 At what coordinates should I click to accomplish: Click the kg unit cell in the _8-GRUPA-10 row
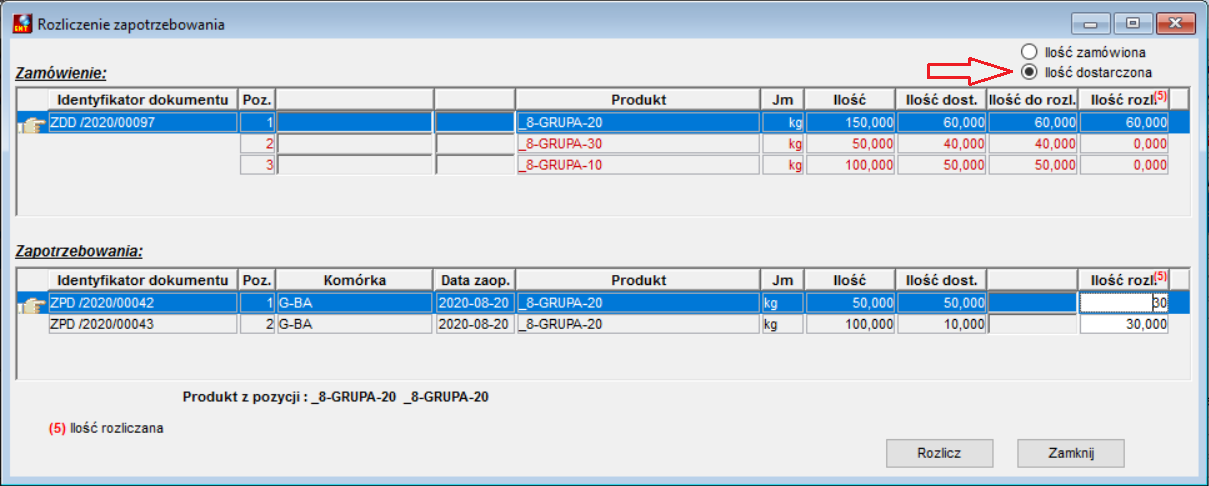pyautogui.click(x=783, y=165)
